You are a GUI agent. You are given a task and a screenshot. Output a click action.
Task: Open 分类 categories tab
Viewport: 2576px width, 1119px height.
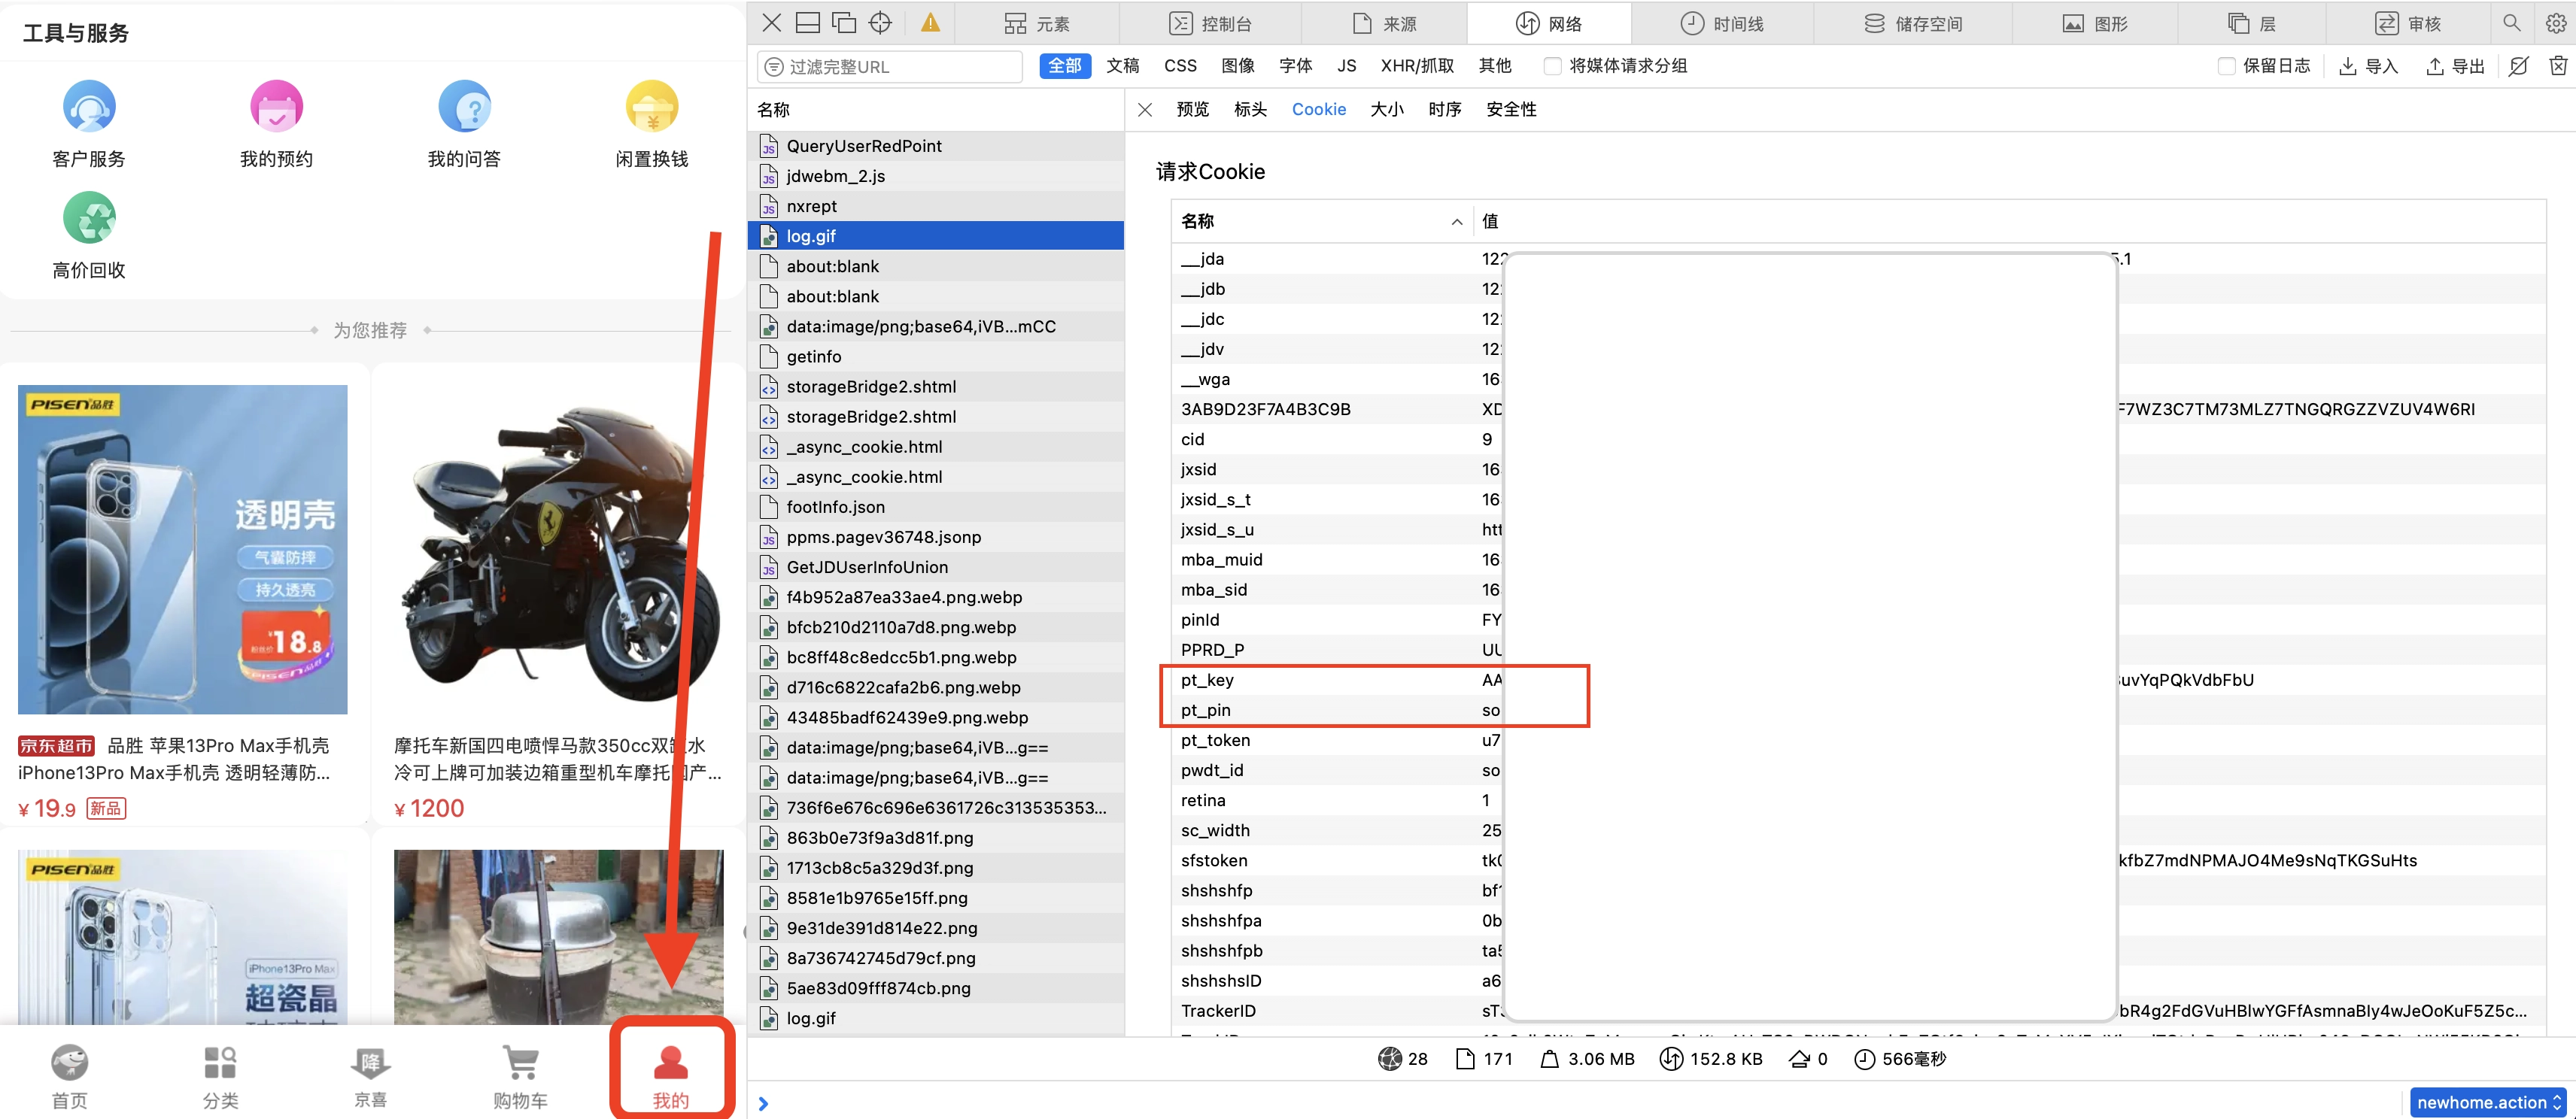(x=220, y=1076)
